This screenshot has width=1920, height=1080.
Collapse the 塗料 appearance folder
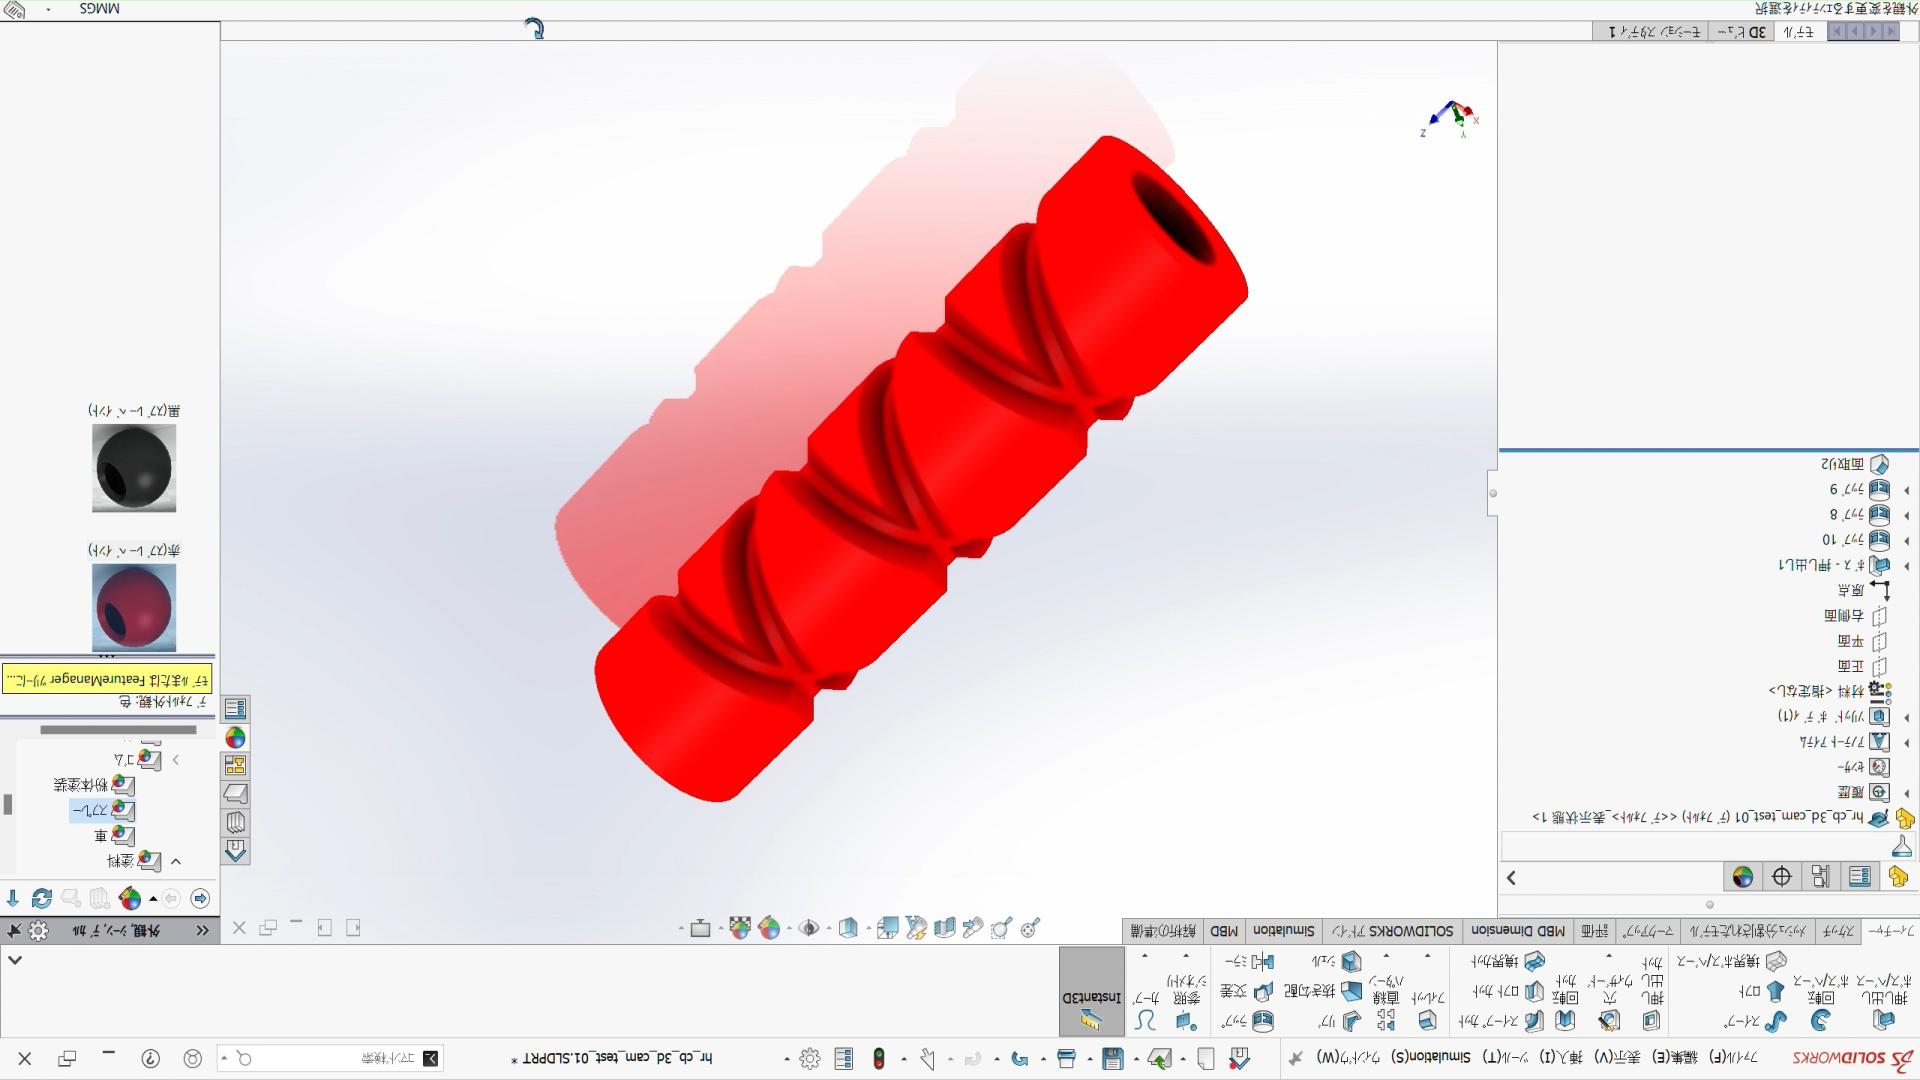(176, 861)
